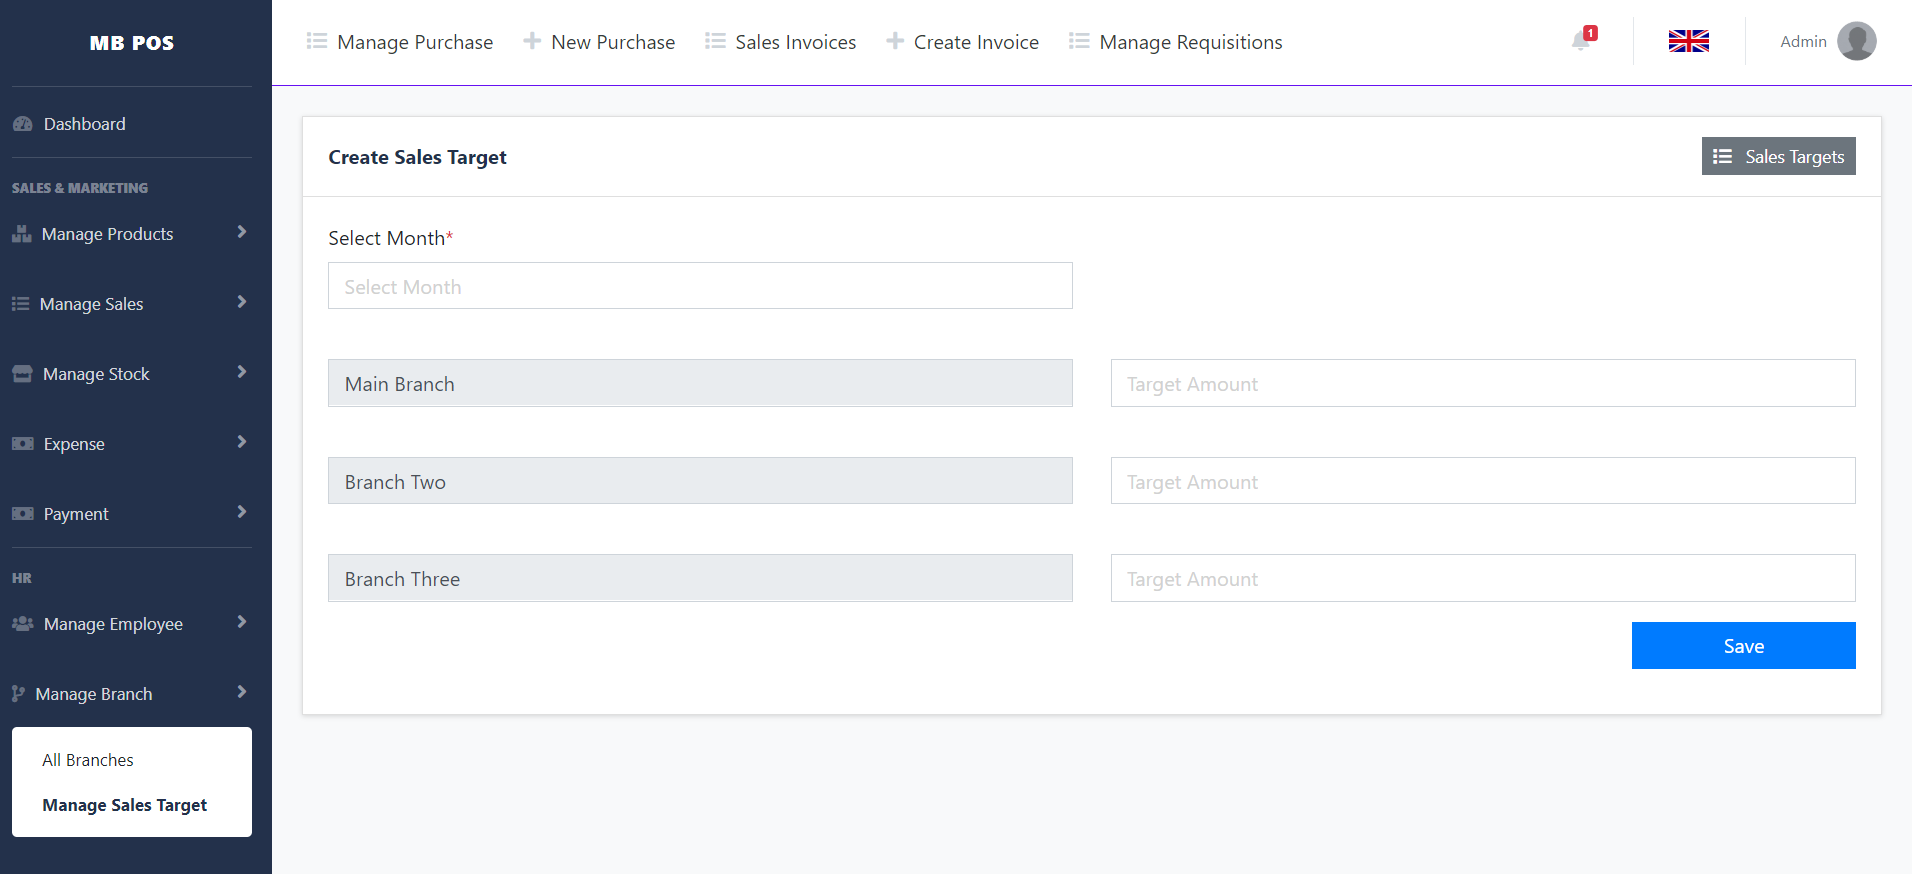Click the Manage Employee people icon
Viewport: 1912px width, 874px height.
tap(23, 624)
